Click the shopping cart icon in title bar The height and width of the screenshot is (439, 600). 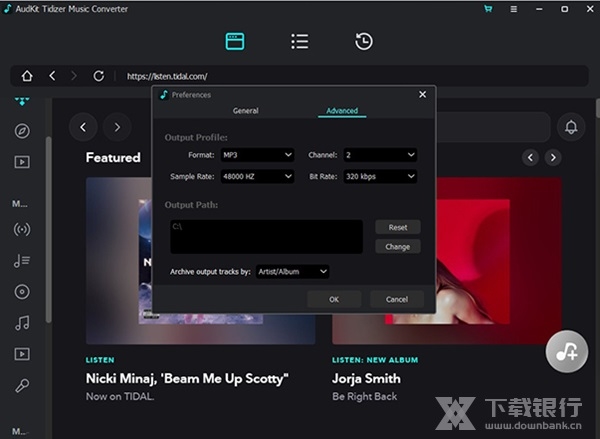point(488,9)
